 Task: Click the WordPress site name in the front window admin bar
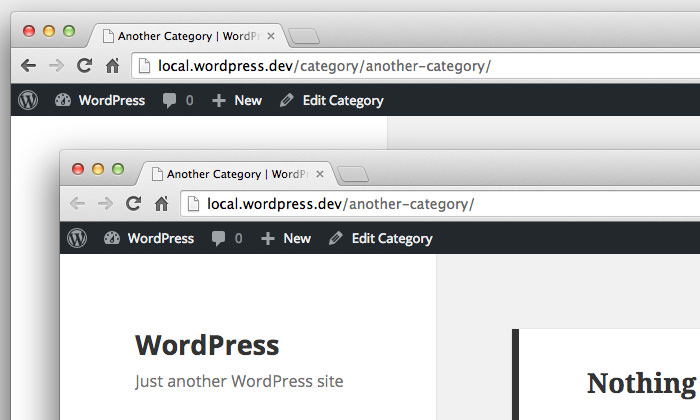tap(161, 238)
